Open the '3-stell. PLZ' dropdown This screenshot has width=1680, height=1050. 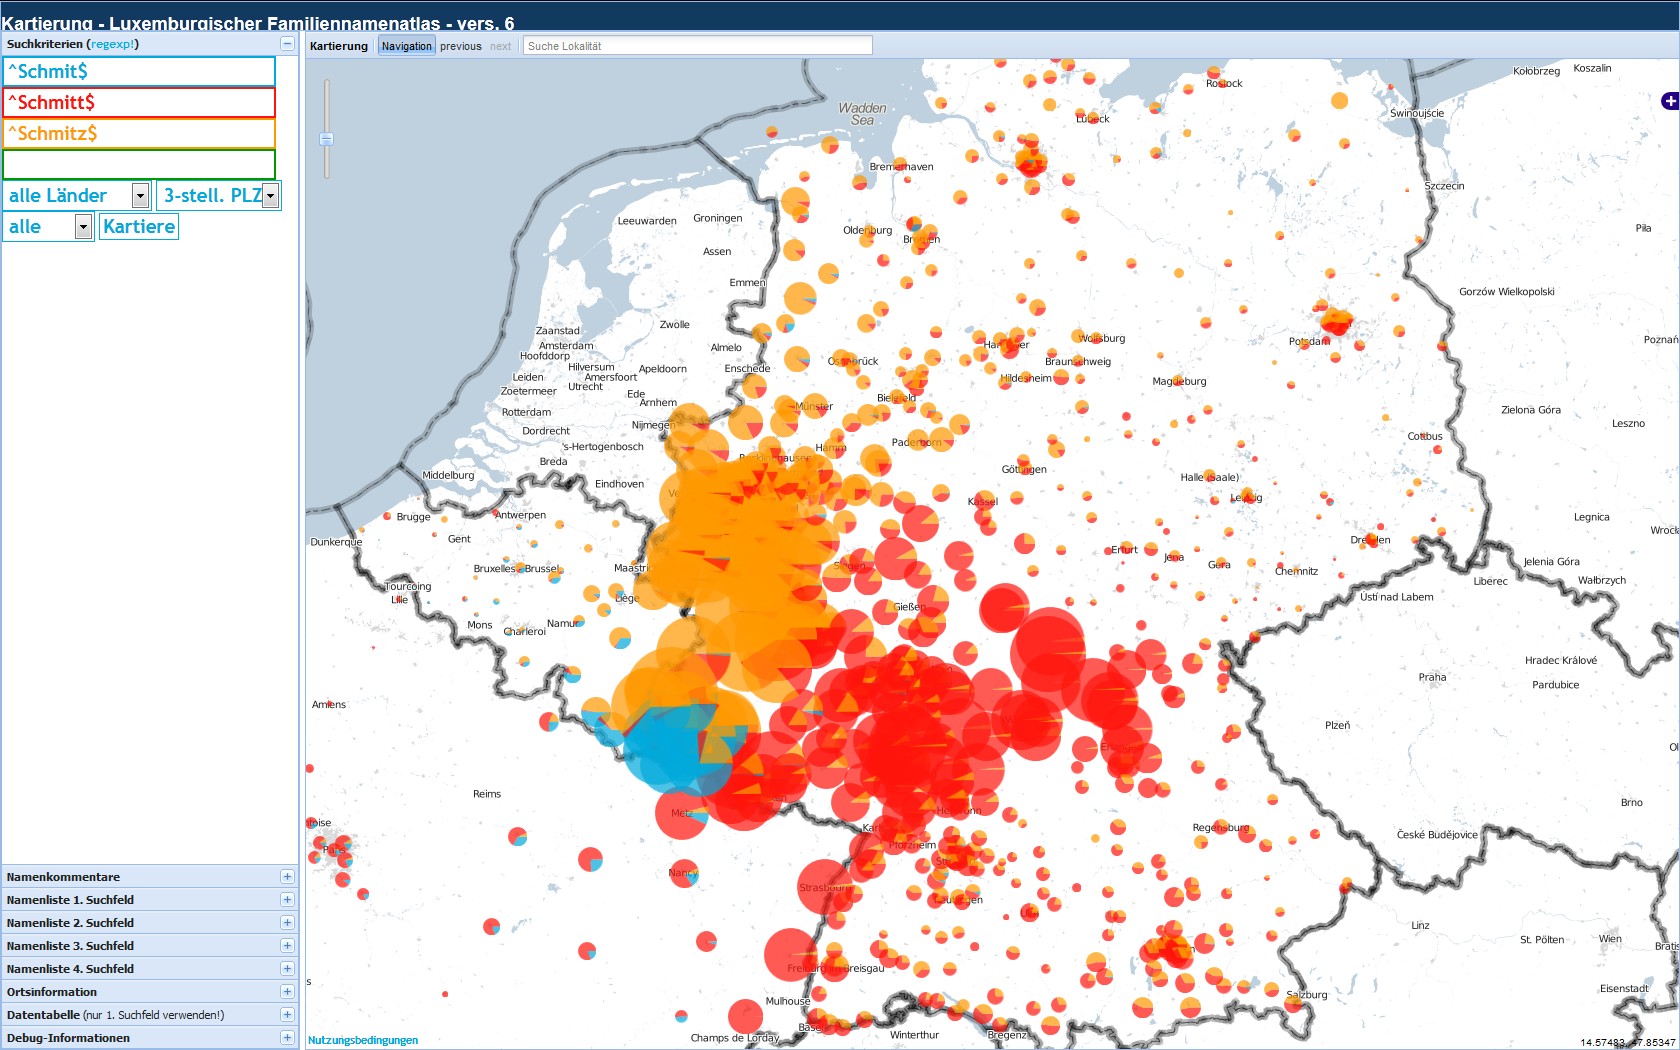(270, 196)
